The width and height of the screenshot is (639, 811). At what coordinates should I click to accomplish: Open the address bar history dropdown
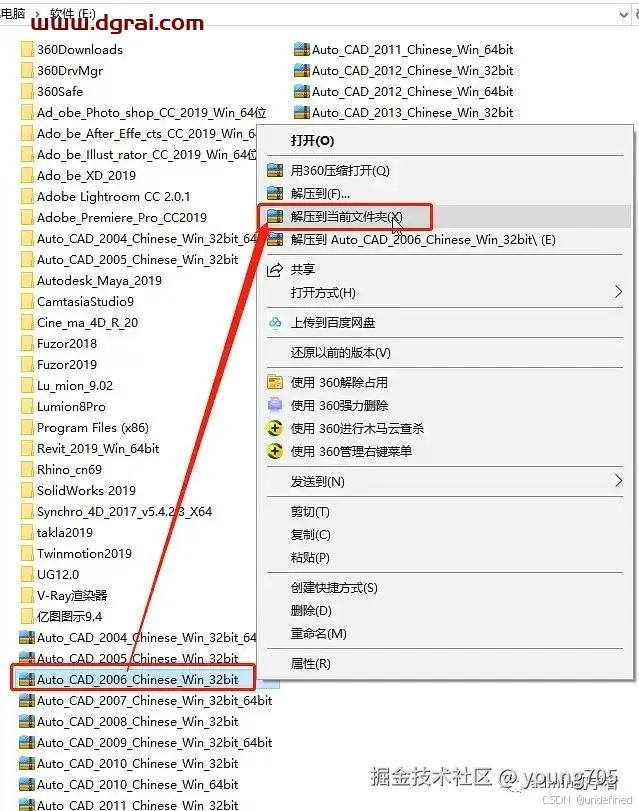pyautogui.click(x=624, y=16)
